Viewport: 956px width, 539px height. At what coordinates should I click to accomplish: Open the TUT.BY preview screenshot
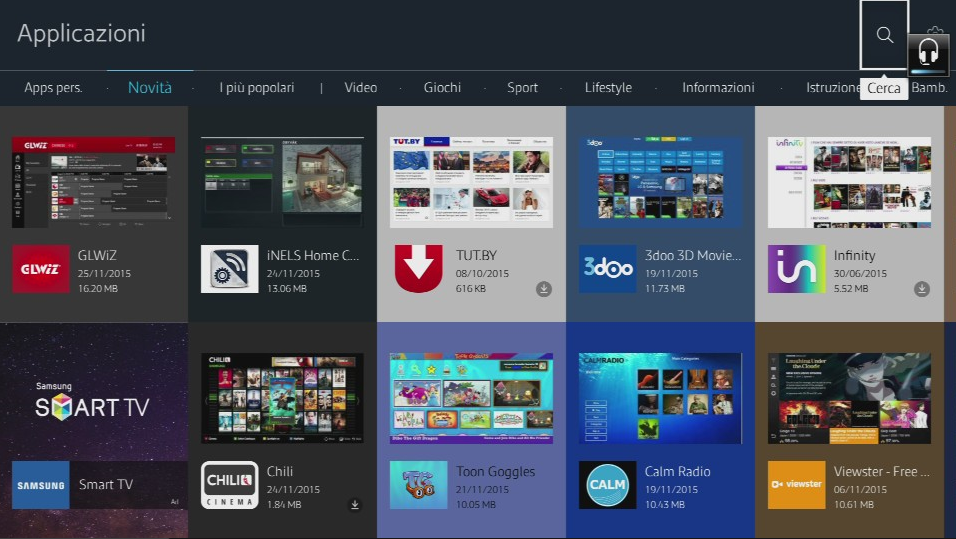click(471, 182)
